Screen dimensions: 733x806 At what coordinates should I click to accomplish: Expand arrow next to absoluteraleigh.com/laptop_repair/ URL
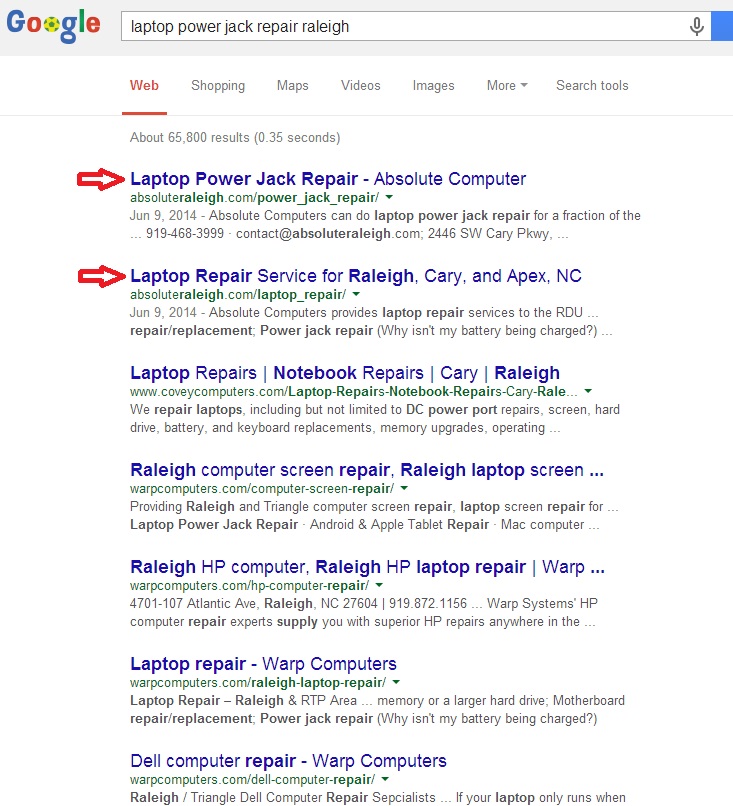(x=356, y=294)
